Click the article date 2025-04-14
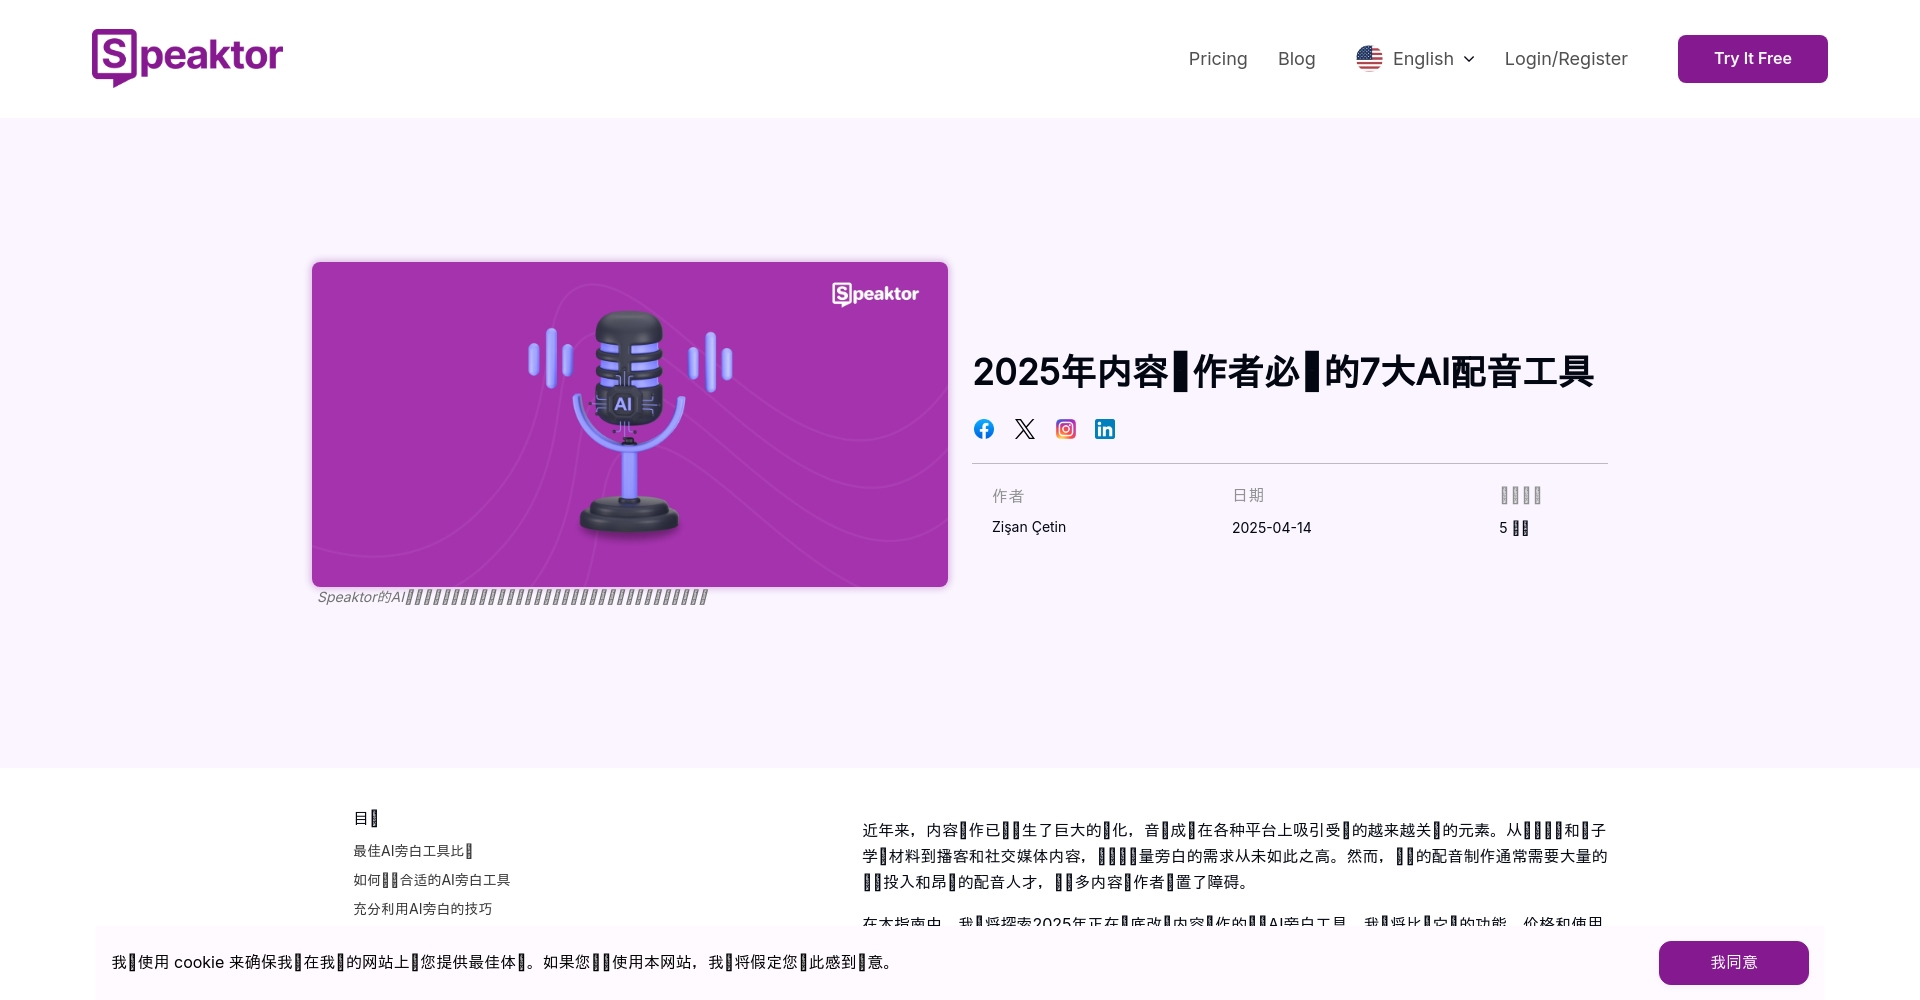The width and height of the screenshot is (1920, 1000). tap(1271, 527)
